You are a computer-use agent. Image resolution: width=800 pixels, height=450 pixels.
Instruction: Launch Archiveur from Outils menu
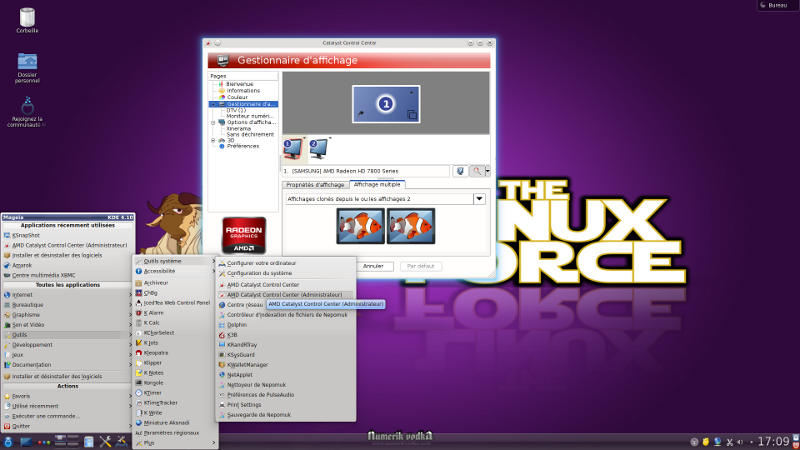[x=175, y=283]
